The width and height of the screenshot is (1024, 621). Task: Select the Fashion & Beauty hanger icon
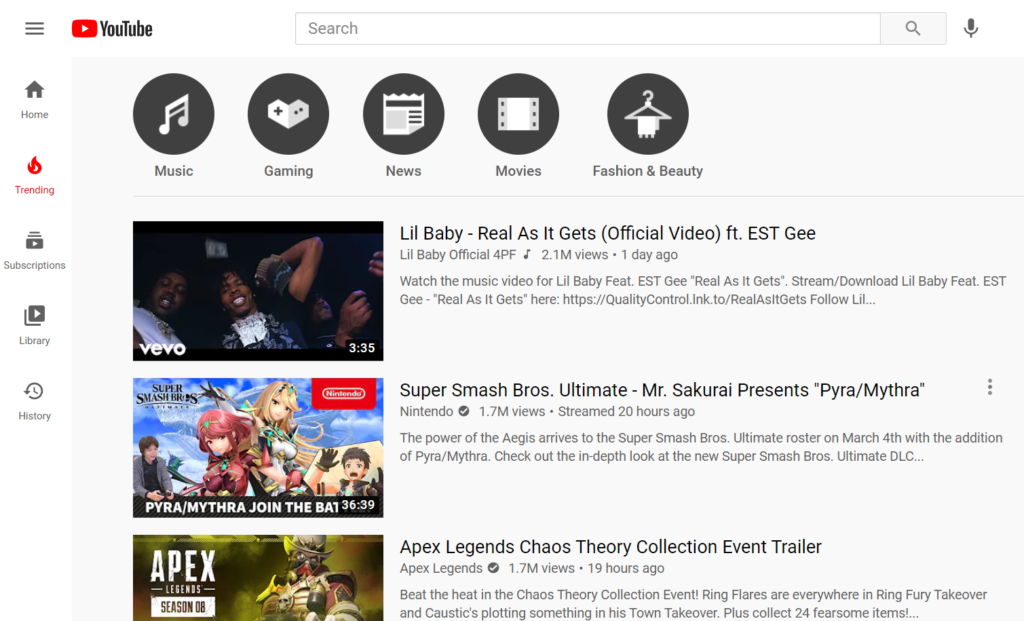648,114
